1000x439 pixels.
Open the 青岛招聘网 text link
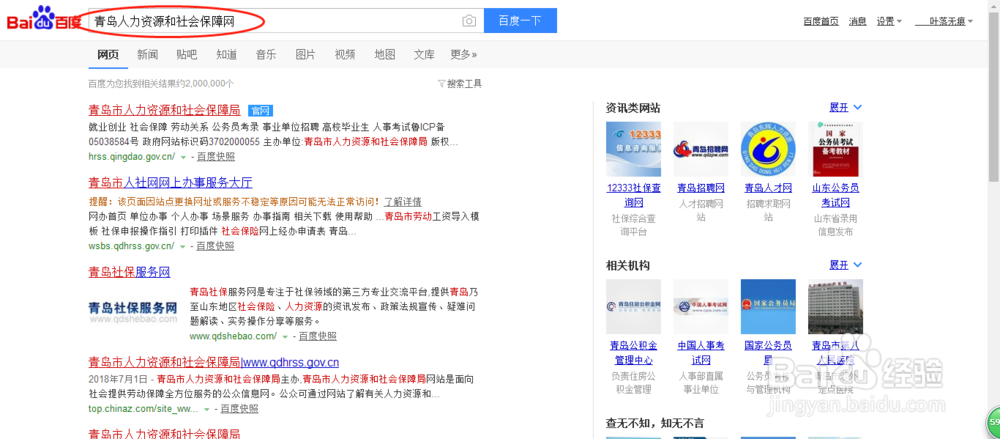701,188
